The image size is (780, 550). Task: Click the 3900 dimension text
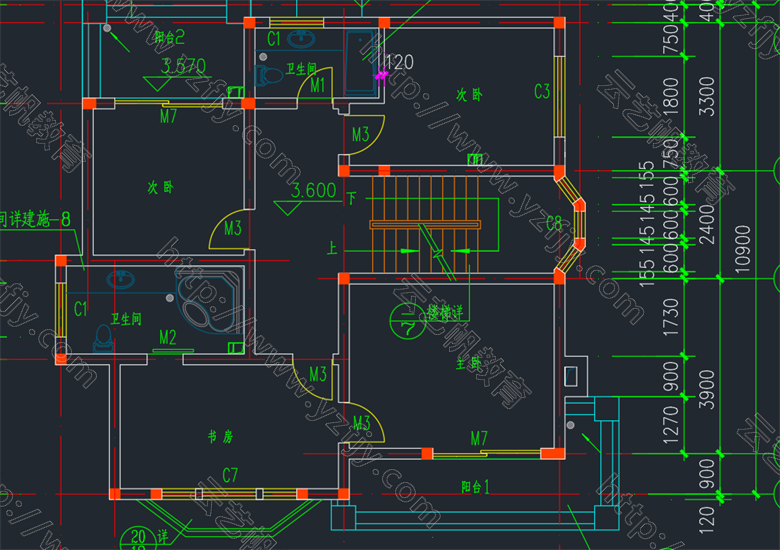pyautogui.click(x=706, y=389)
